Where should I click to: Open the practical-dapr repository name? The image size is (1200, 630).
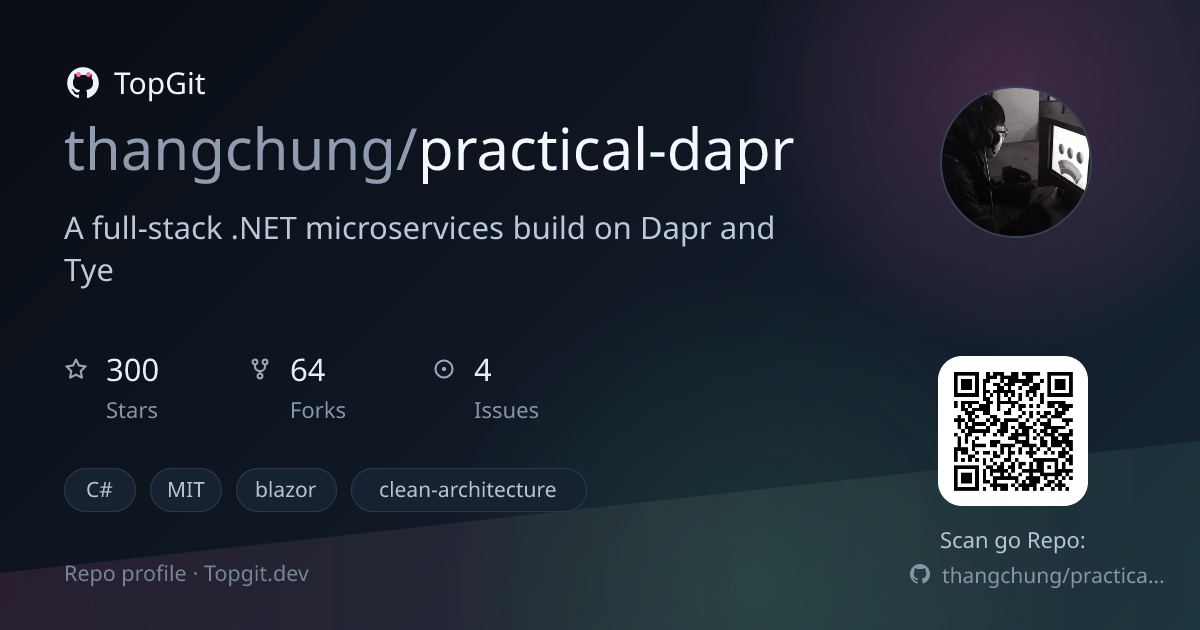[607, 150]
